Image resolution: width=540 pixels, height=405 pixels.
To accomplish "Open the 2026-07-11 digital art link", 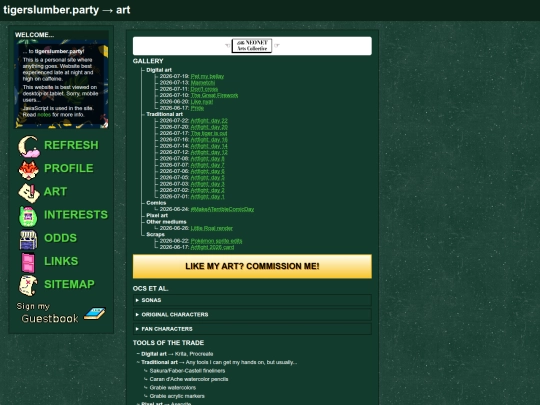I will [x=204, y=89].
